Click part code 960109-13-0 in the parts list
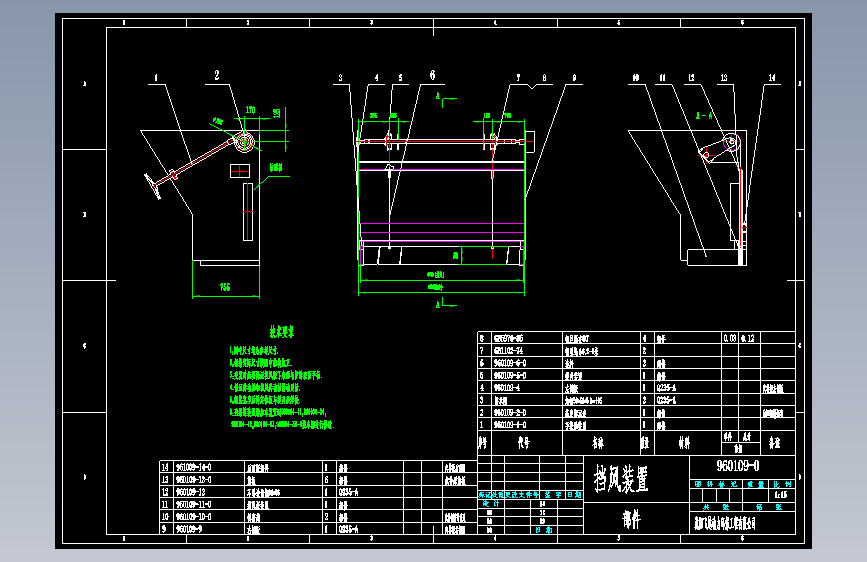 pos(194,480)
